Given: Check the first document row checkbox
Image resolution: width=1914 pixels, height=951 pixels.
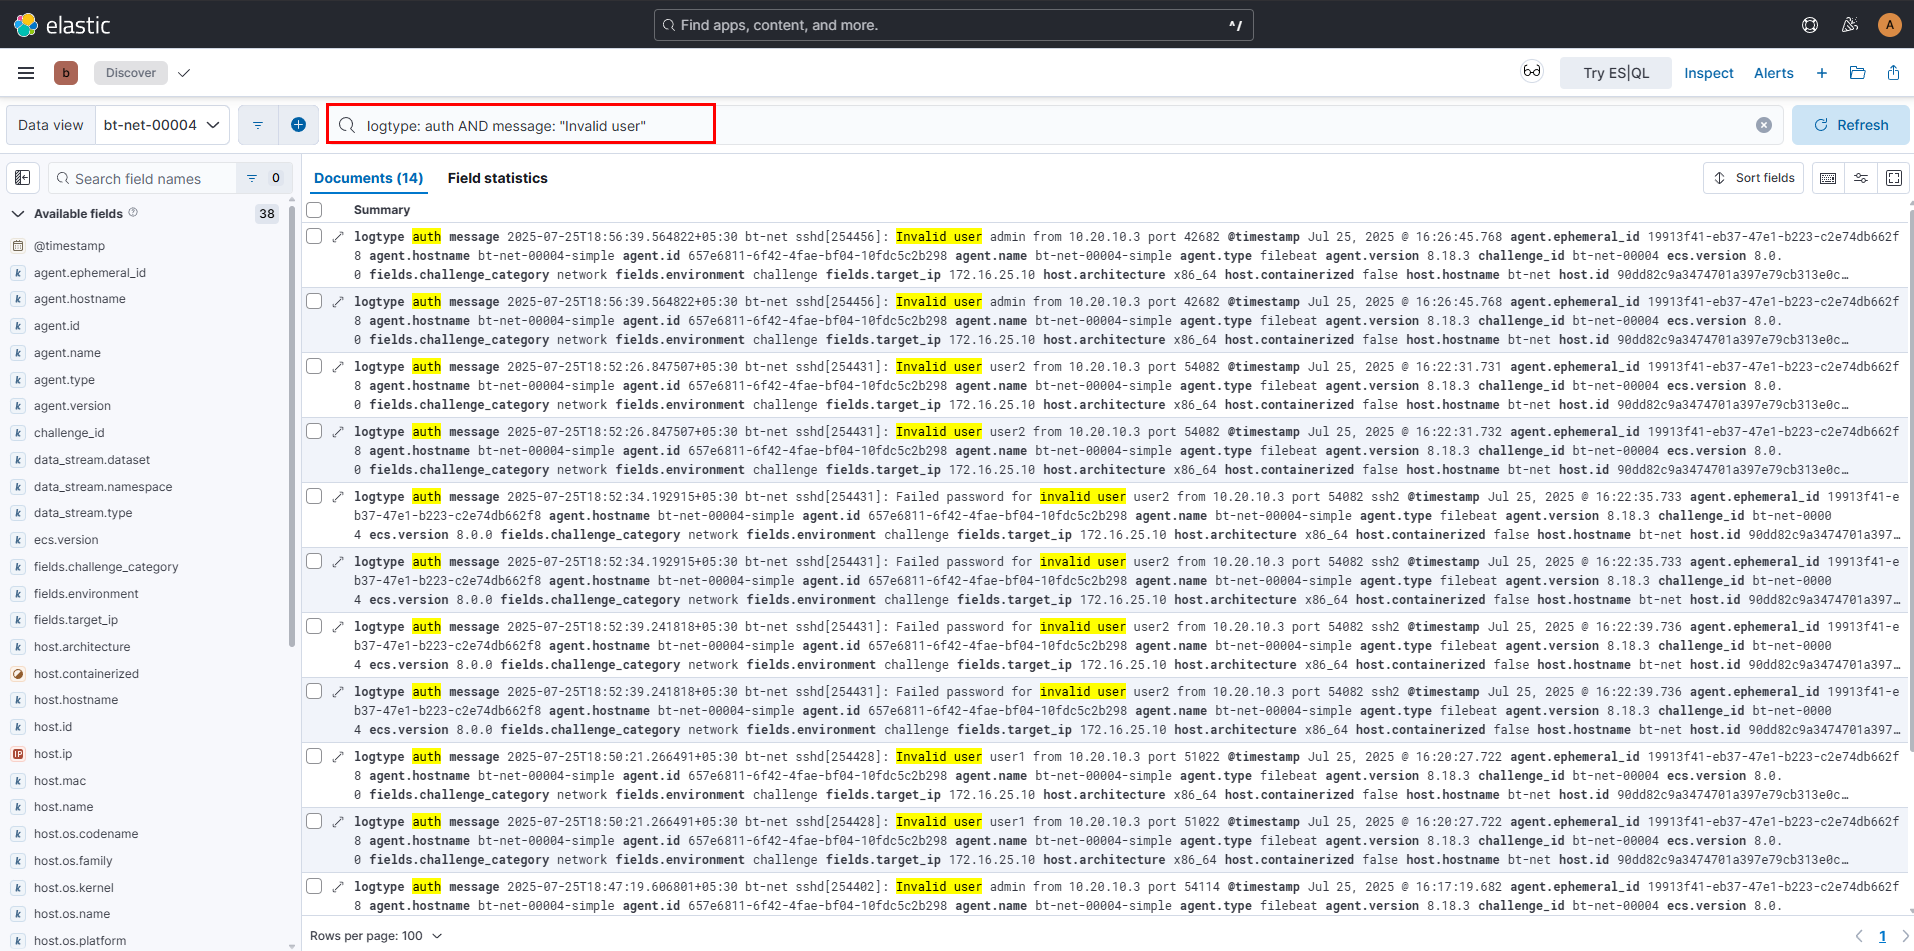Looking at the screenshot, I should 314,236.
